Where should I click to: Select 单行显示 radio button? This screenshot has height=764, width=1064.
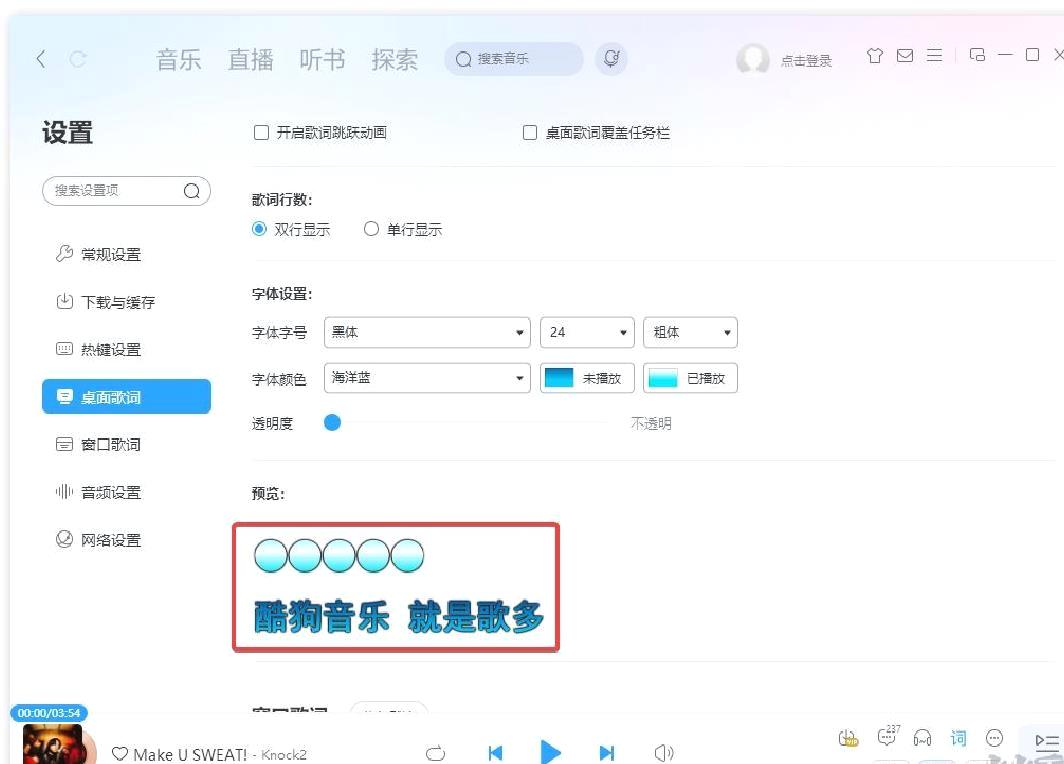click(371, 229)
